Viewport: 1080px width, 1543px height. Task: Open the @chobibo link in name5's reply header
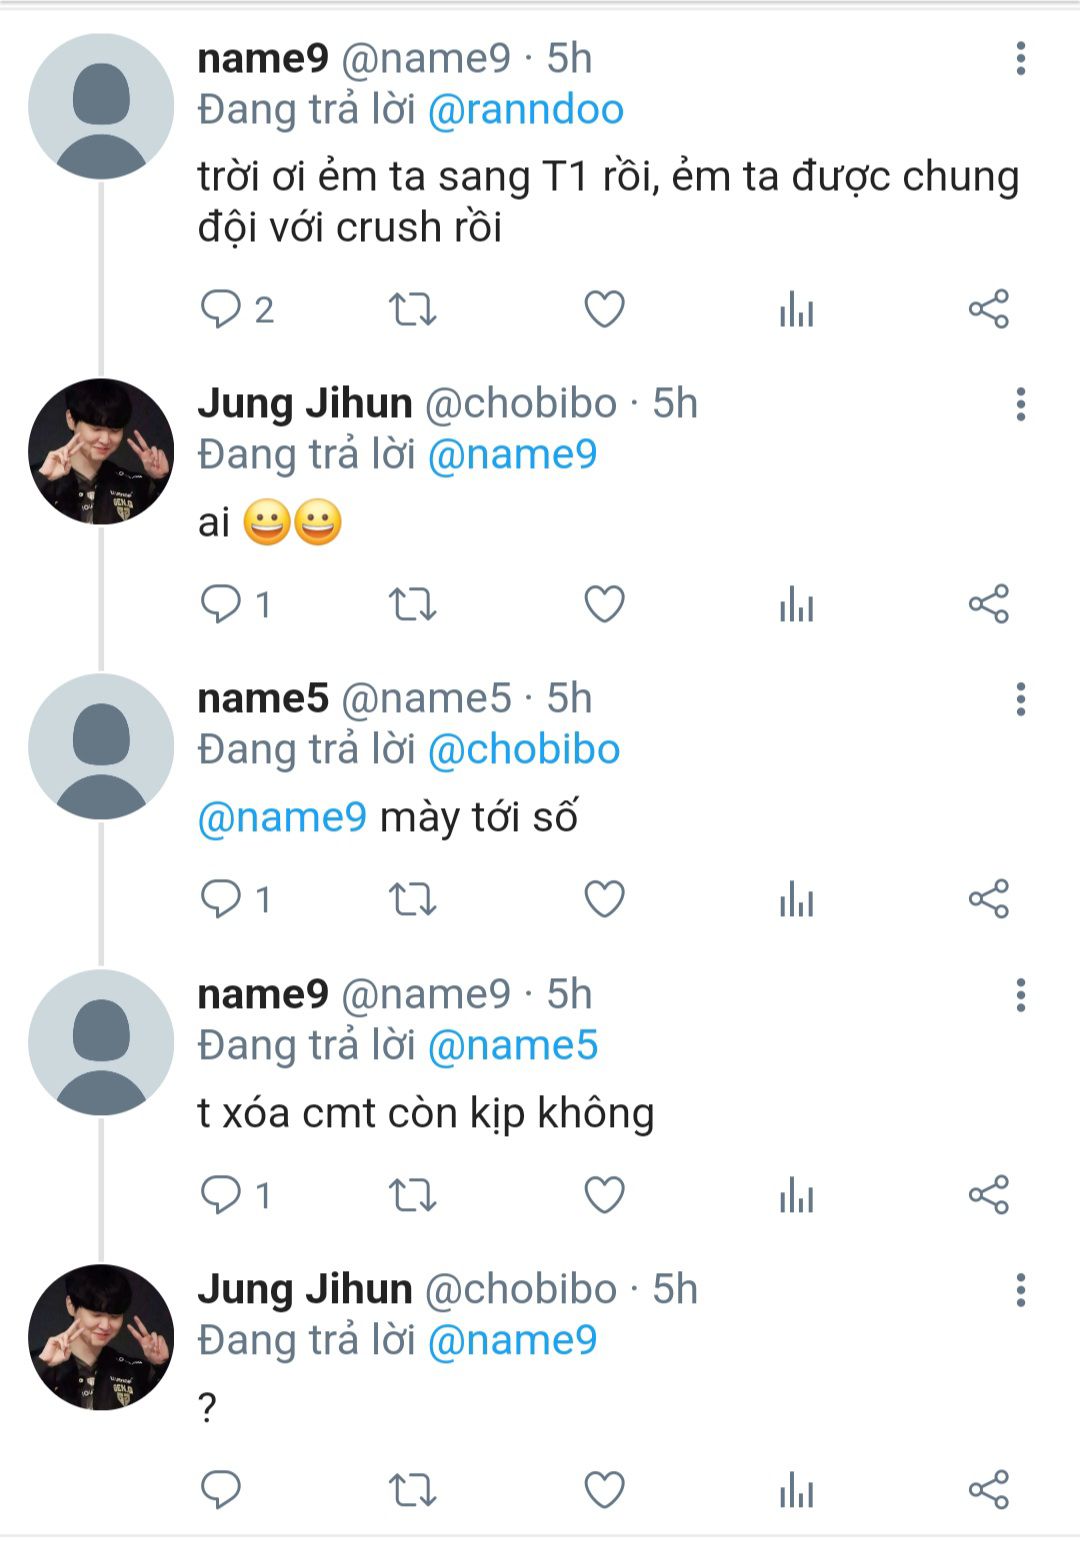(524, 750)
